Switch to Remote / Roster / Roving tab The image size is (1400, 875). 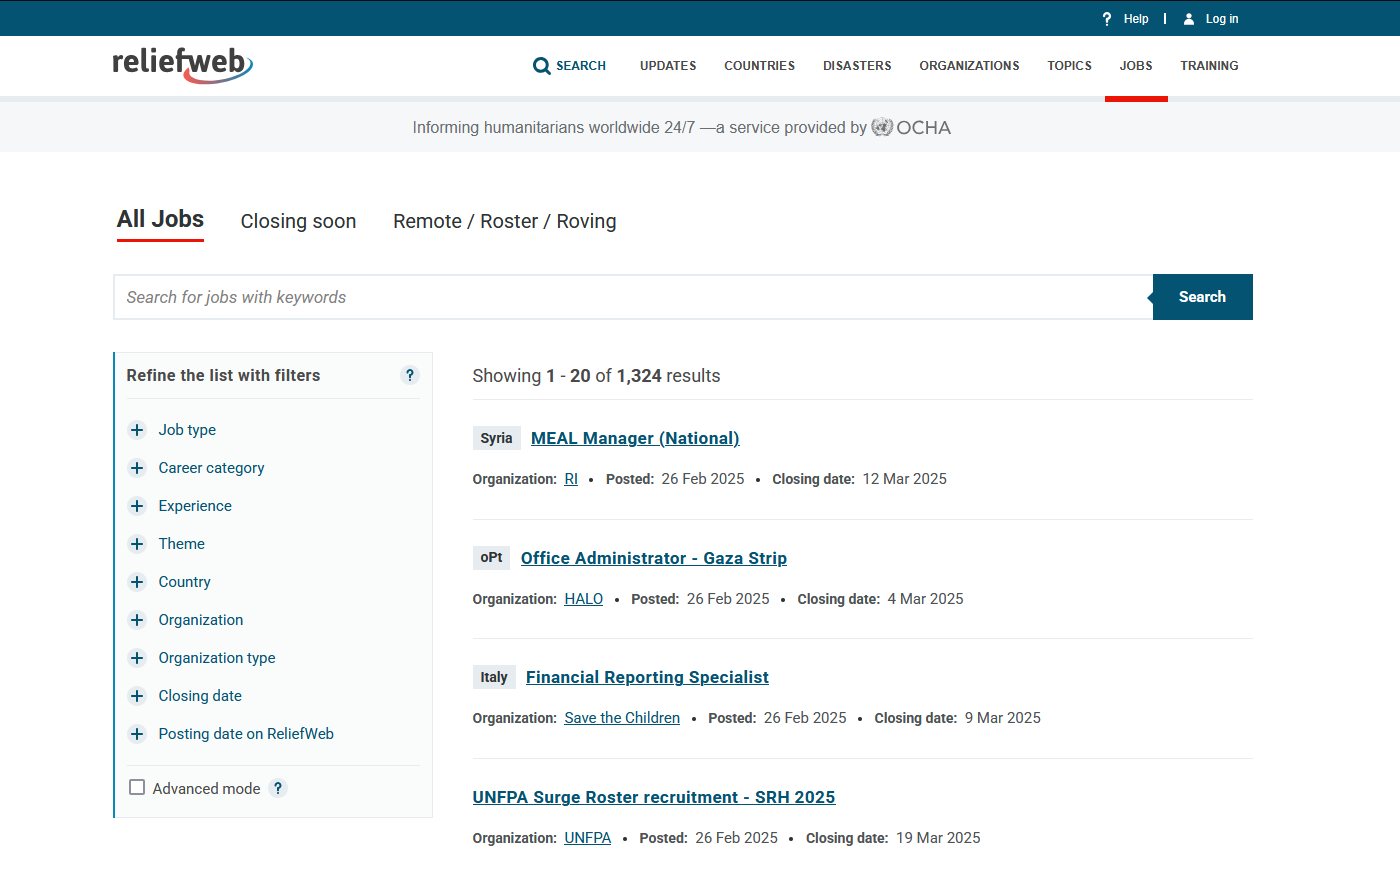505,221
